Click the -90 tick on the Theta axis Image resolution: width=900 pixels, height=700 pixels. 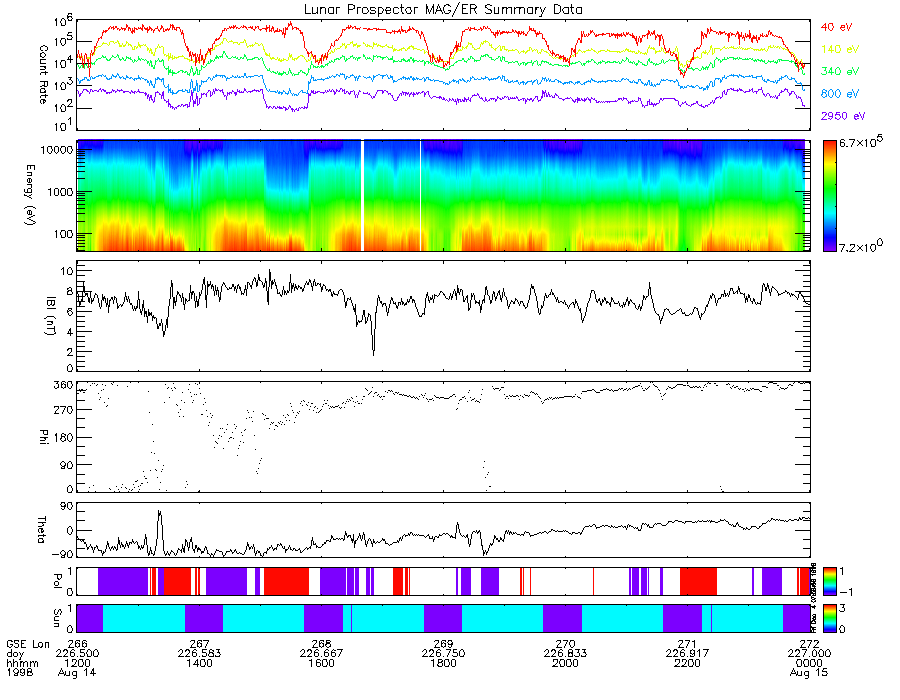[62, 554]
